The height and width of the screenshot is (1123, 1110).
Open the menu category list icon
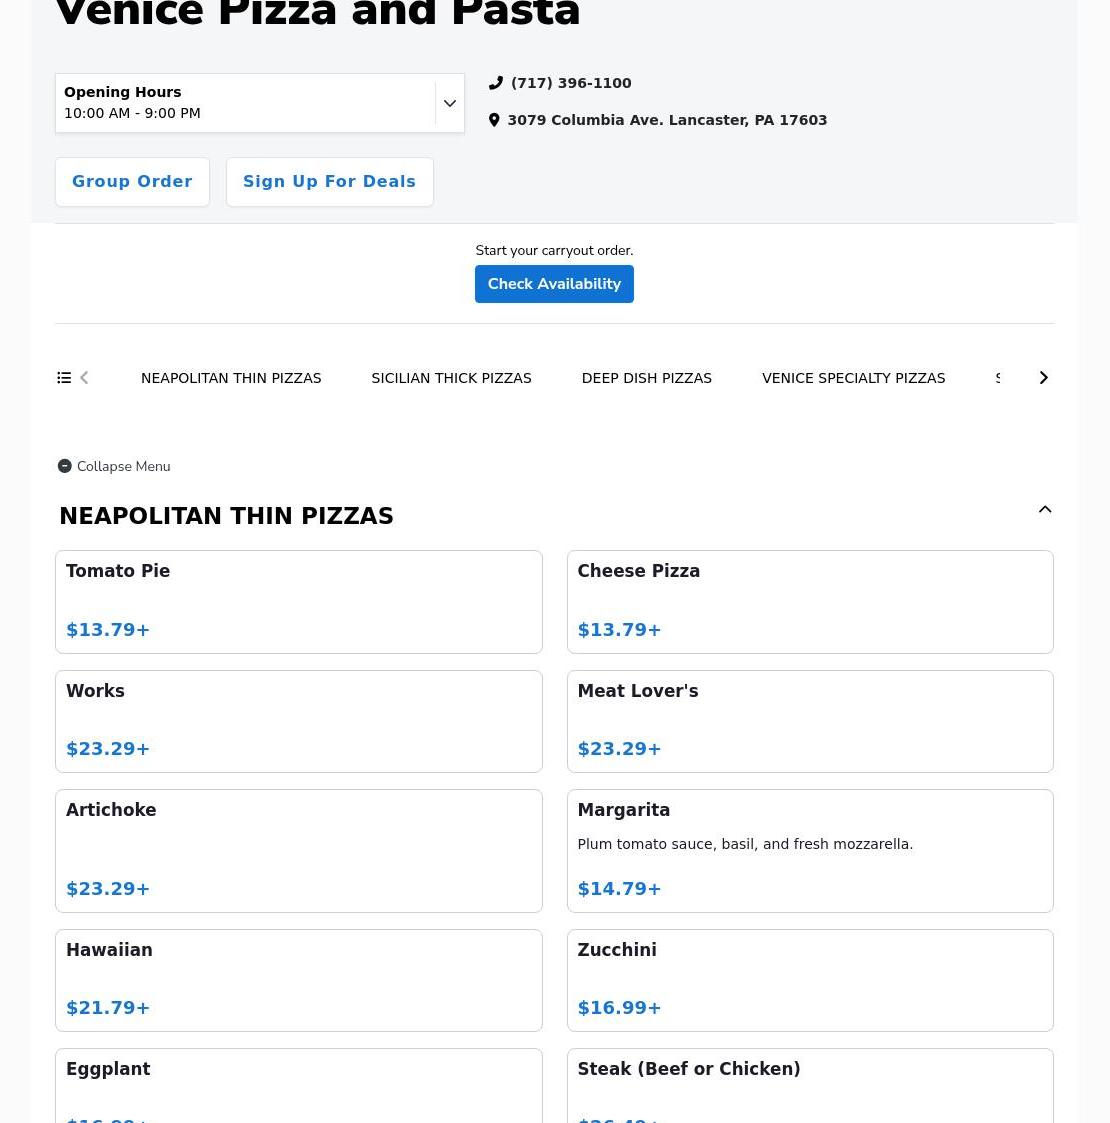tap(64, 378)
